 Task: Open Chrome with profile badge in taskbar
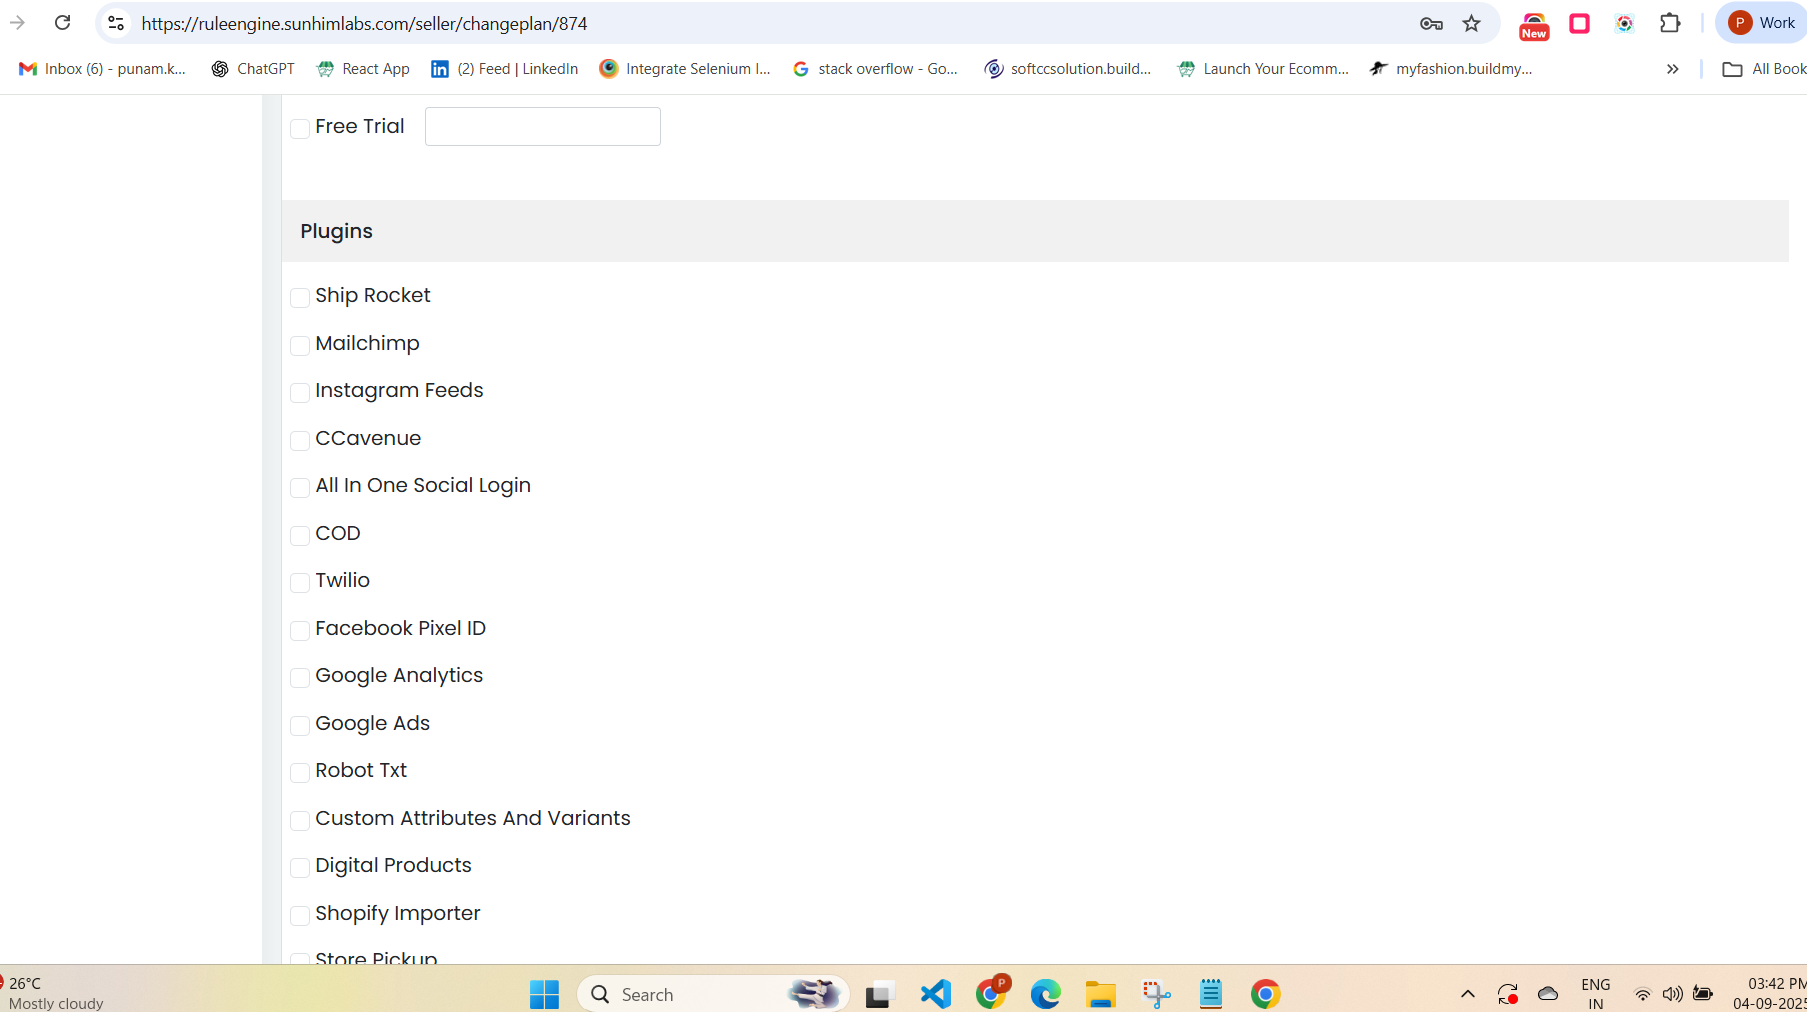coord(992,992)
